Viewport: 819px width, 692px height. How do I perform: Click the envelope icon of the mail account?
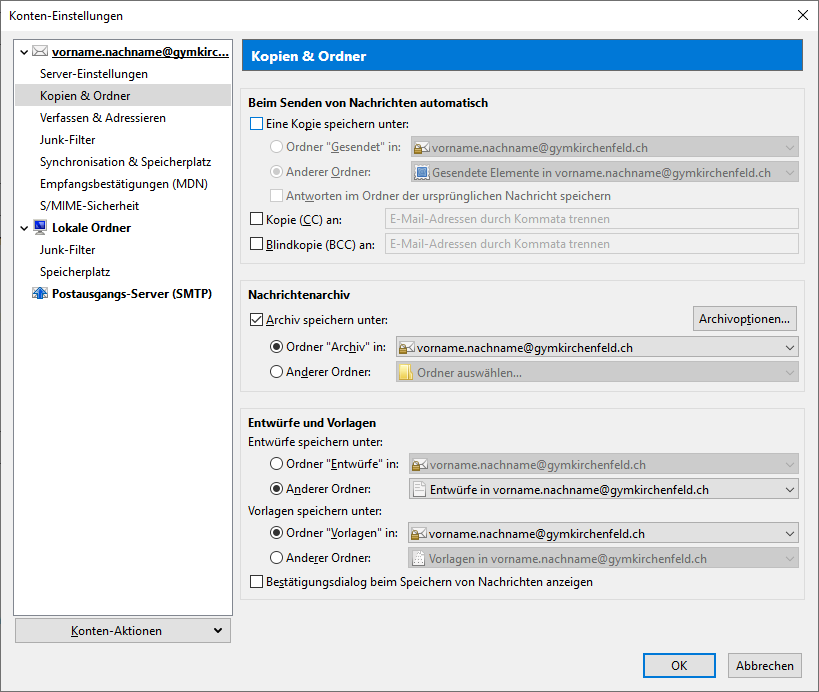point(40,51)
